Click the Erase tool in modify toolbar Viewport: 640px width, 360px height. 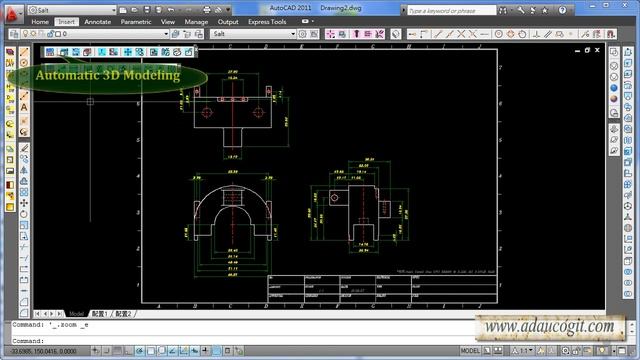coord(24,148)
